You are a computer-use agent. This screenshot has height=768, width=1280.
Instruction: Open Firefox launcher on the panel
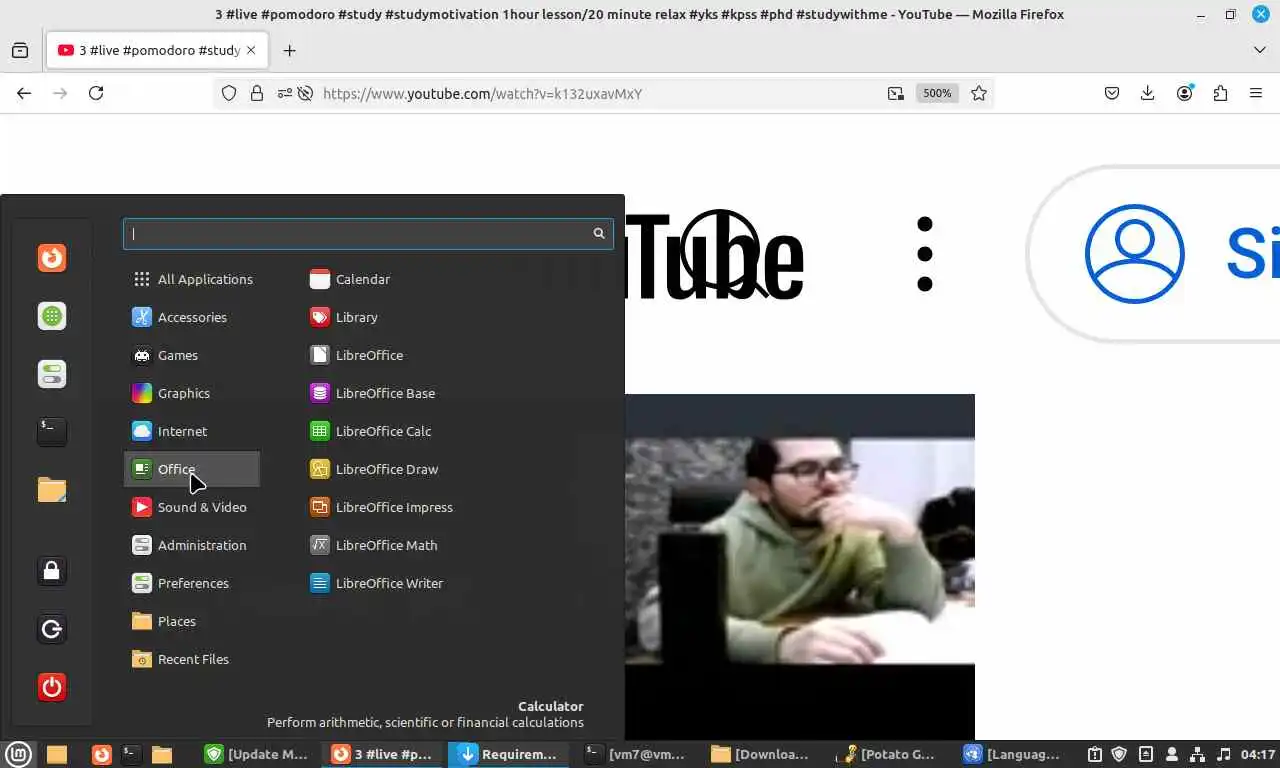[102, 754]
